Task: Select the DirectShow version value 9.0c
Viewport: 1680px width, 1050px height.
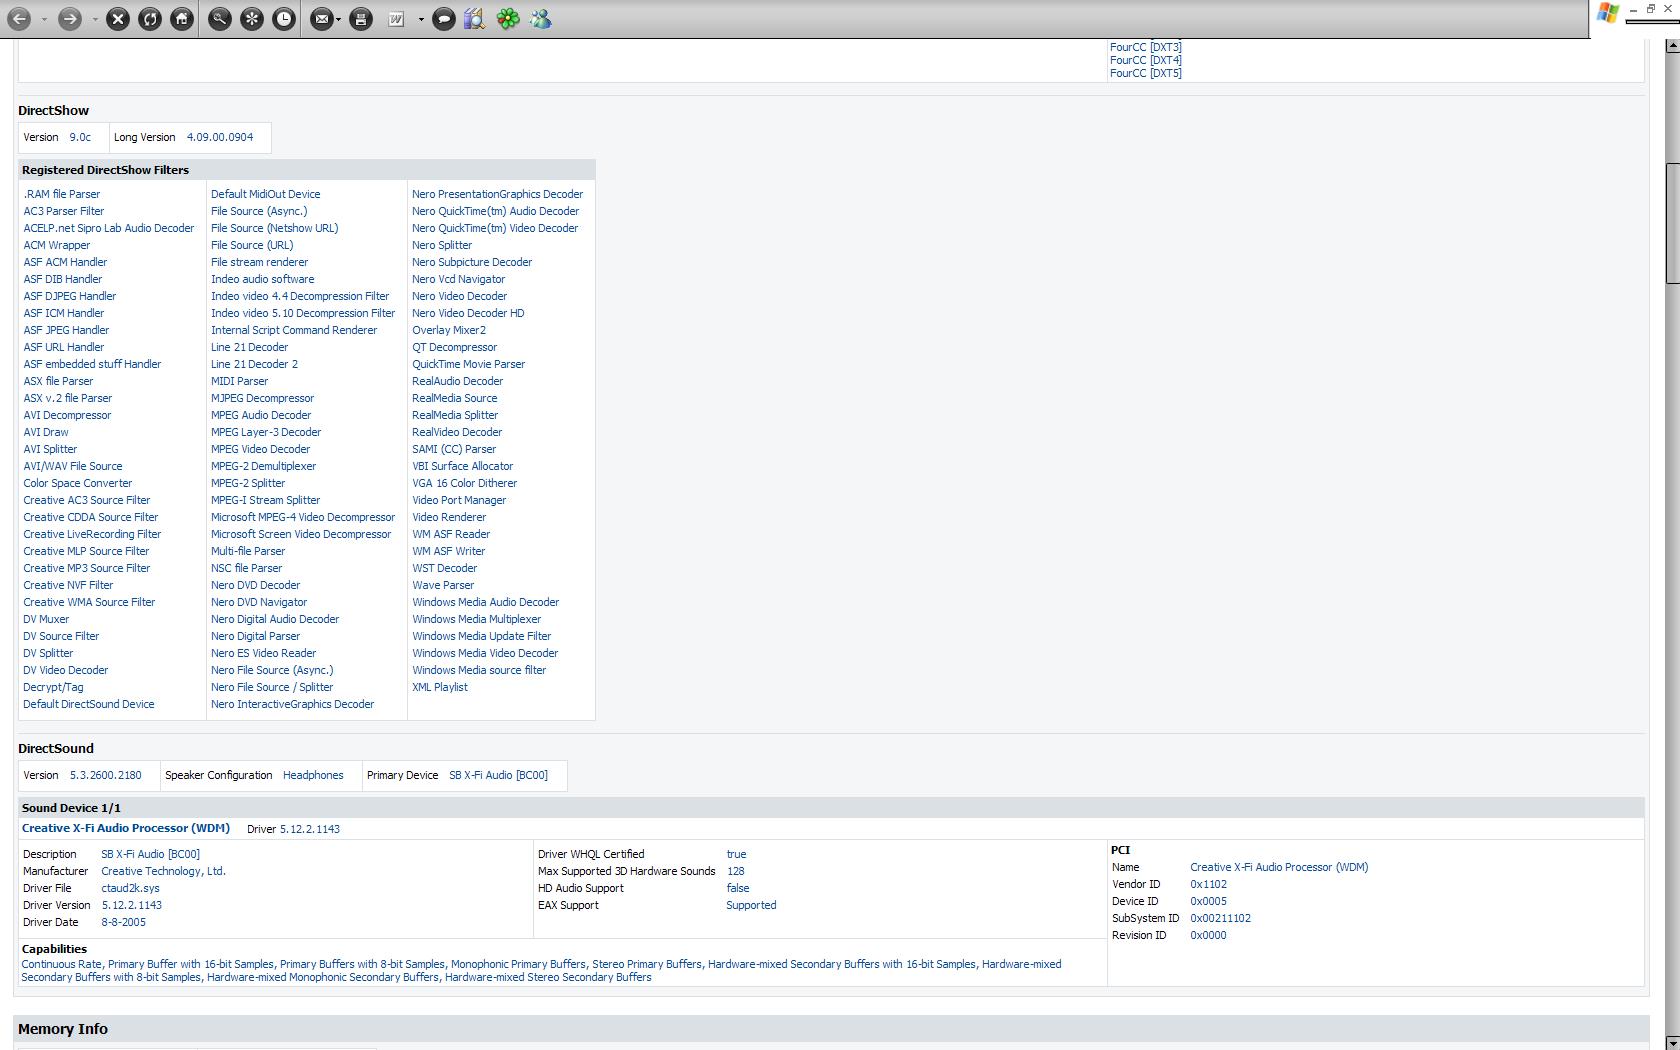Action: pos(80,137)
